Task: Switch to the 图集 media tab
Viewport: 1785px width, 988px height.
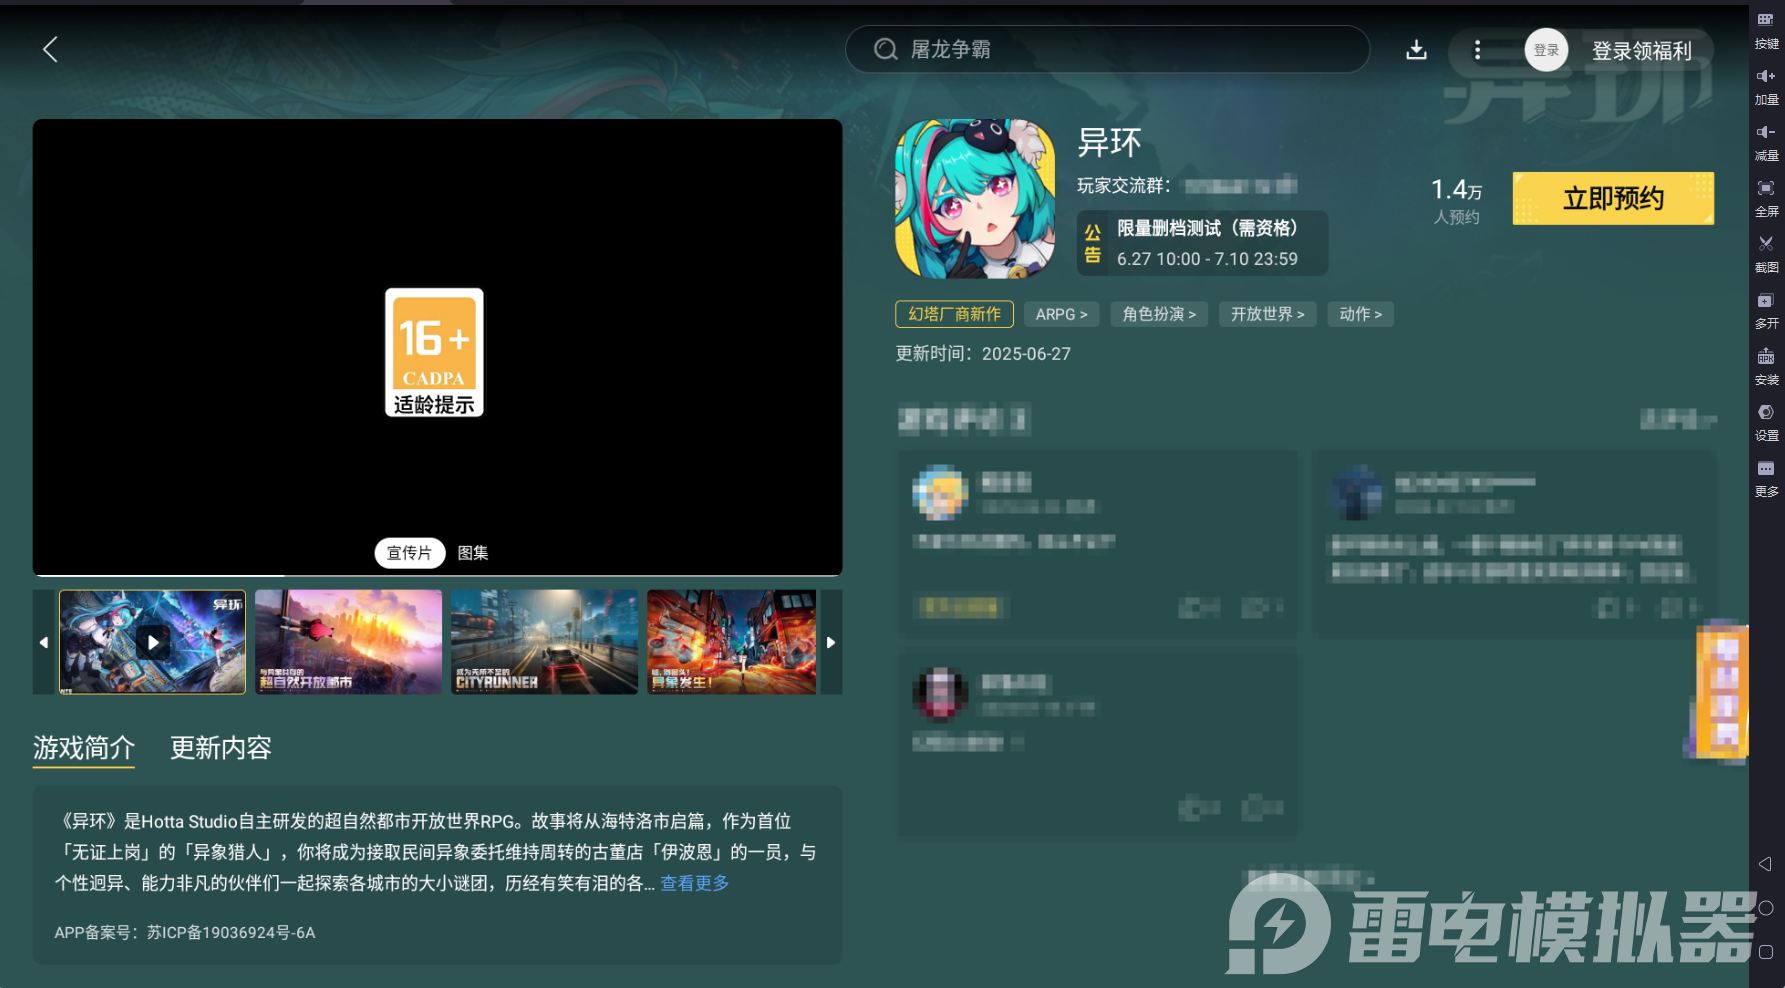Action: (471, 553)
